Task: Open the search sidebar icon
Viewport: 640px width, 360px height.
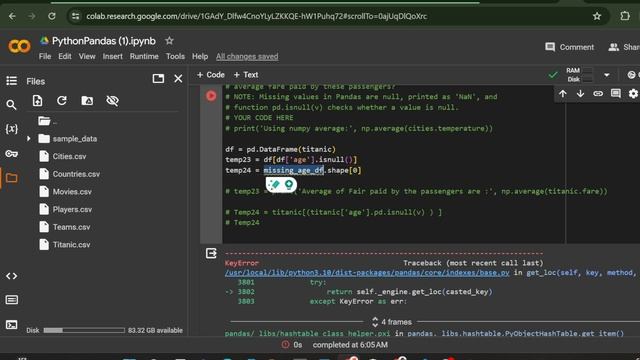Action: [x=11, y=105]
